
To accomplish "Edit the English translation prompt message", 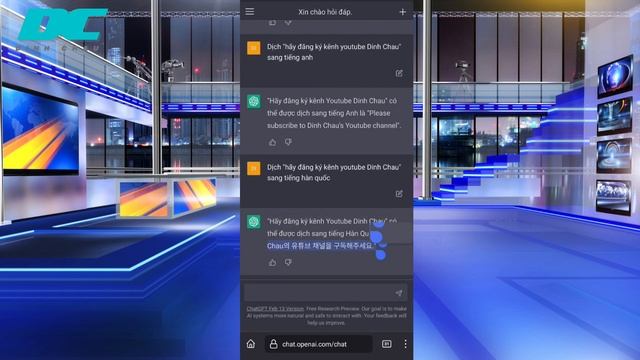I will (399, 73).
